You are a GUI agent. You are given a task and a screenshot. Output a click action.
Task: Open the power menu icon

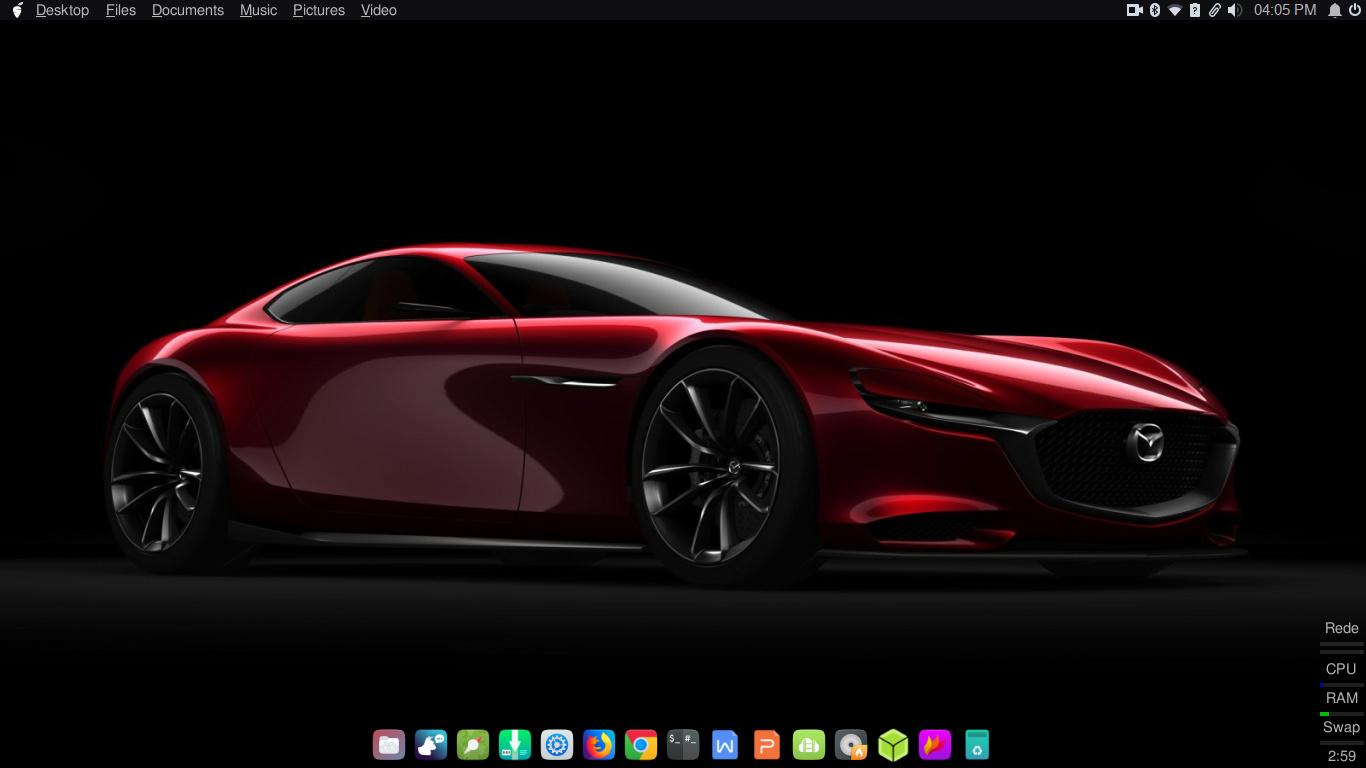1355,10
